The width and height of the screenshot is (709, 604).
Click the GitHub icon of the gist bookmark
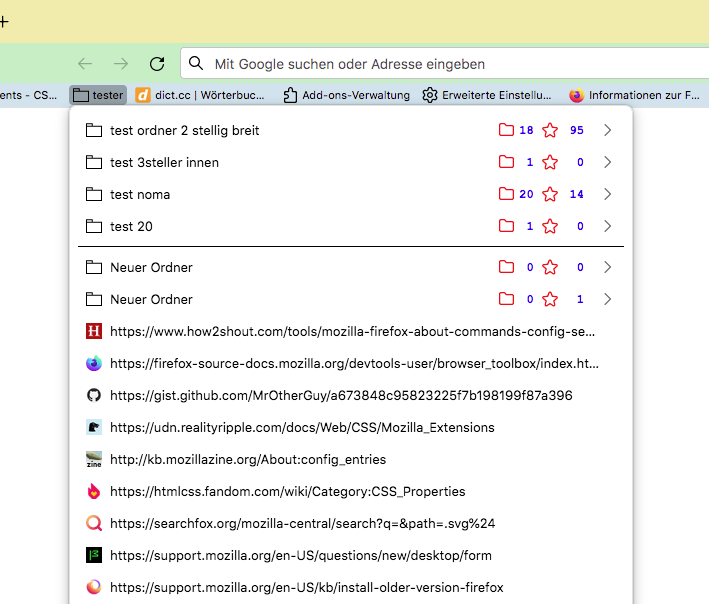pyautogui.click(x=94, y=395)
